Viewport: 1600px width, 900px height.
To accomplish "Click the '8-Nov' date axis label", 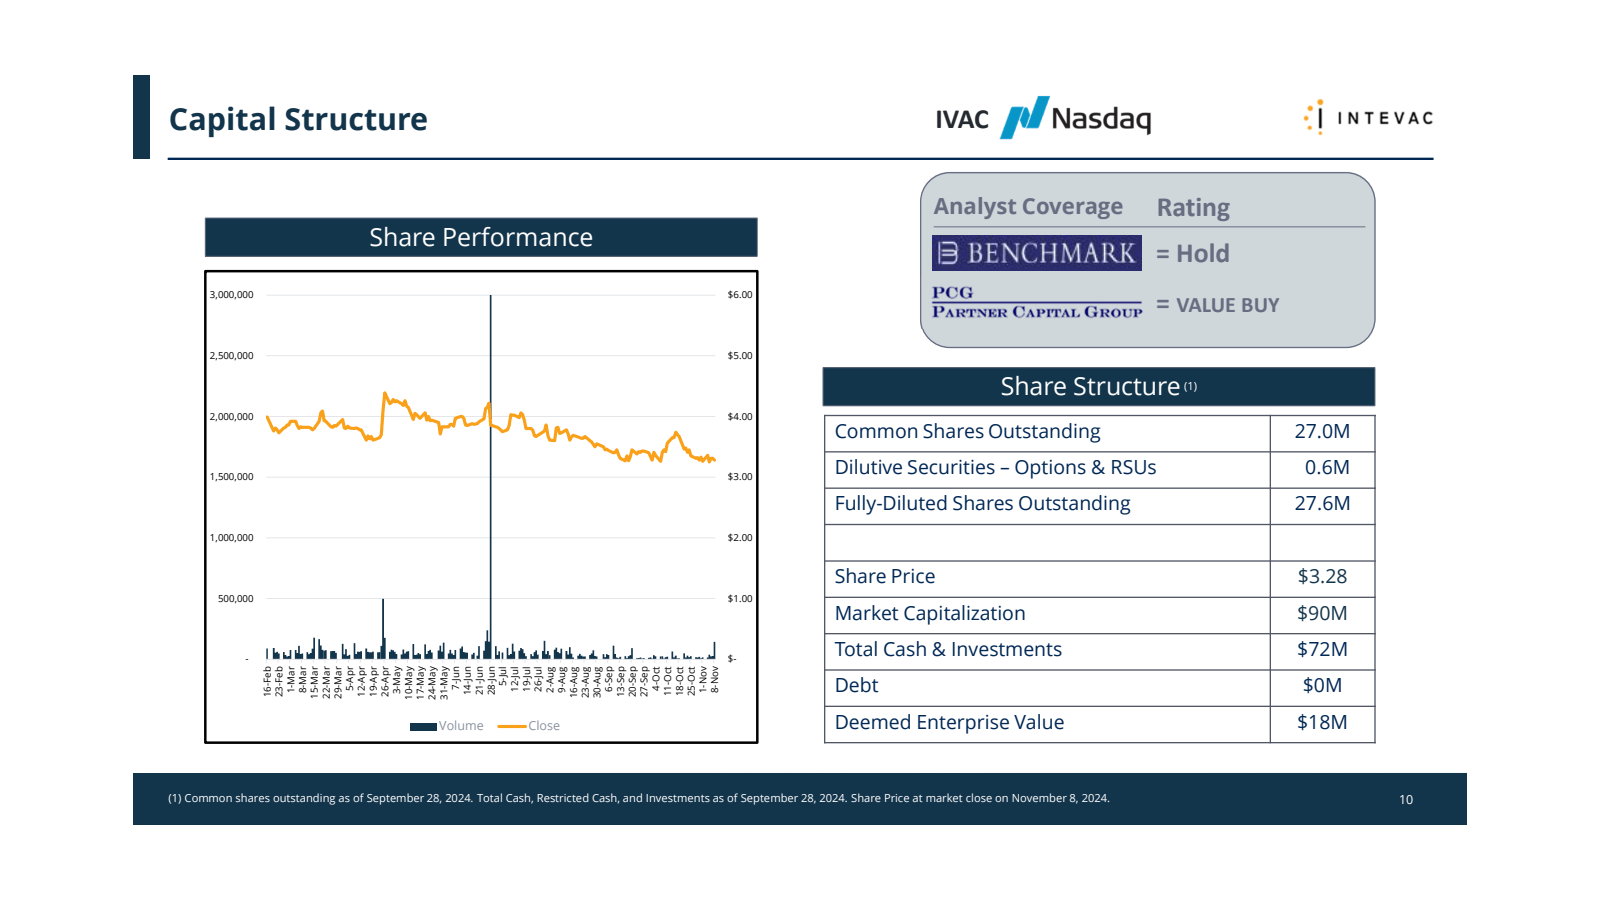I will 715,680.
